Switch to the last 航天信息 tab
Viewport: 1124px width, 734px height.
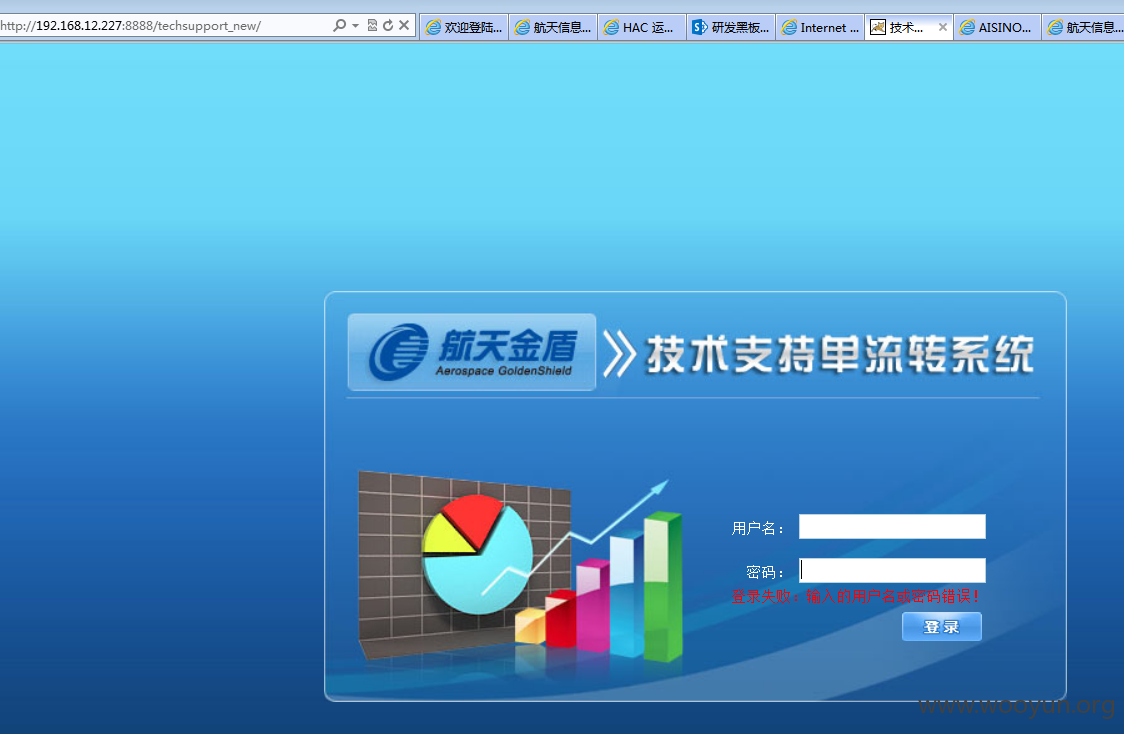click(1084, 28)
